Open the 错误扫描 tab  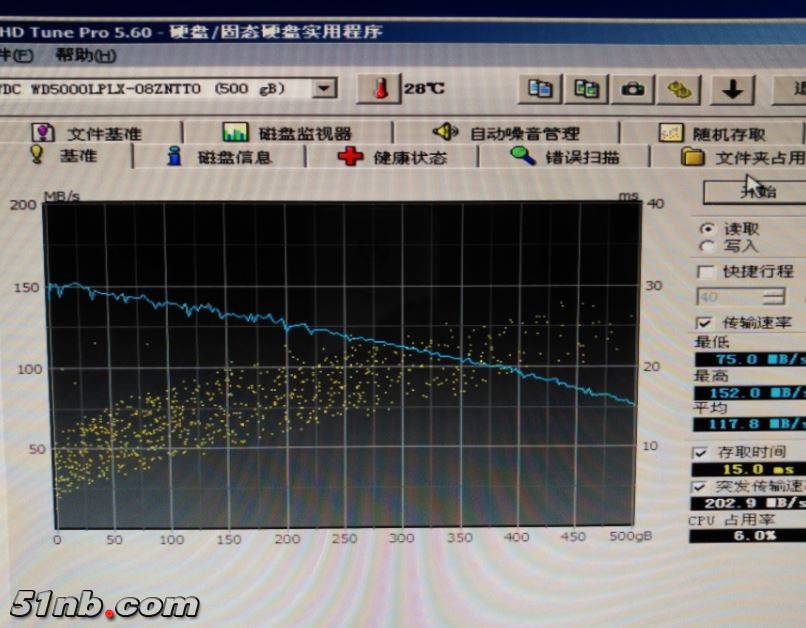pyautogui.click(x=565, y=157)
